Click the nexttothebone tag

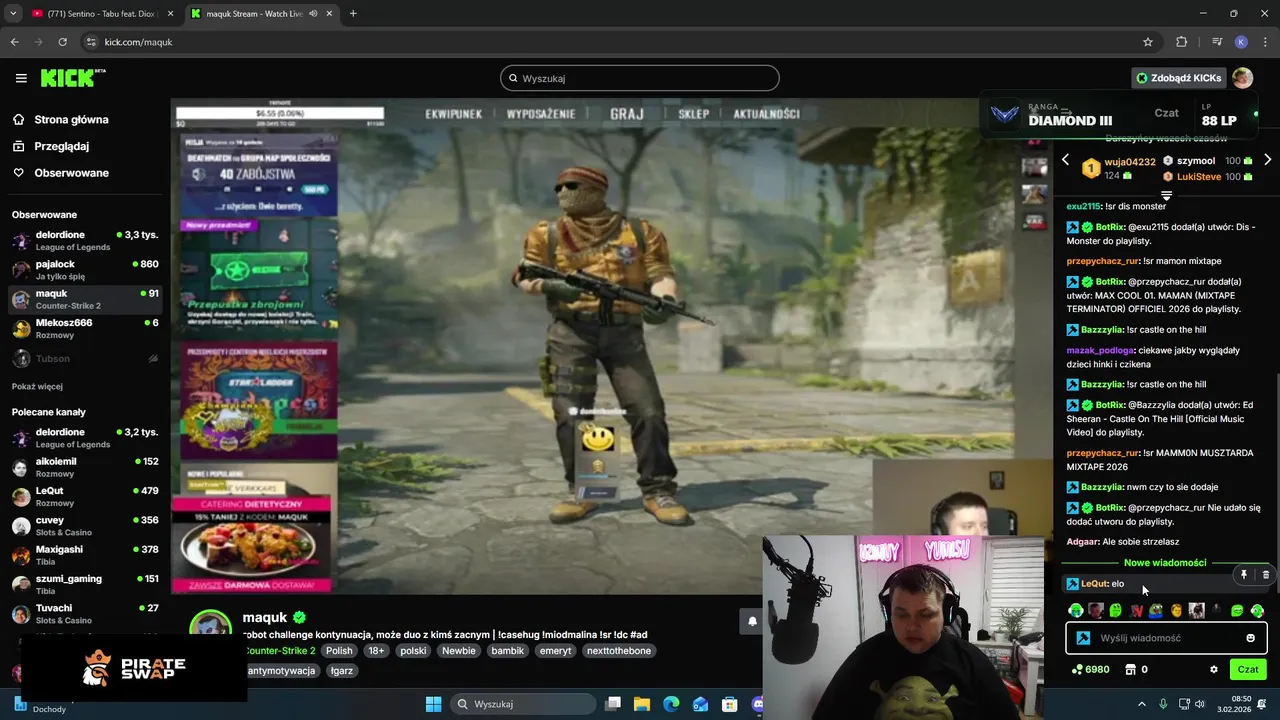coord(619,650)
